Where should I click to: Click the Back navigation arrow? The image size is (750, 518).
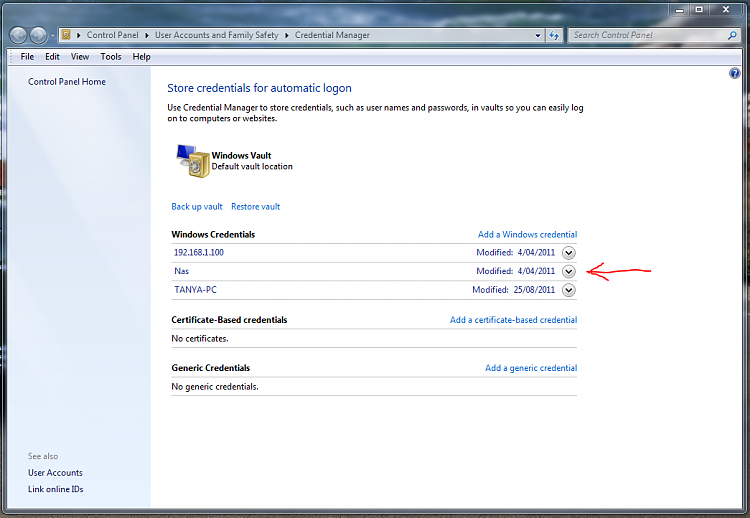(x=19, y=35)
